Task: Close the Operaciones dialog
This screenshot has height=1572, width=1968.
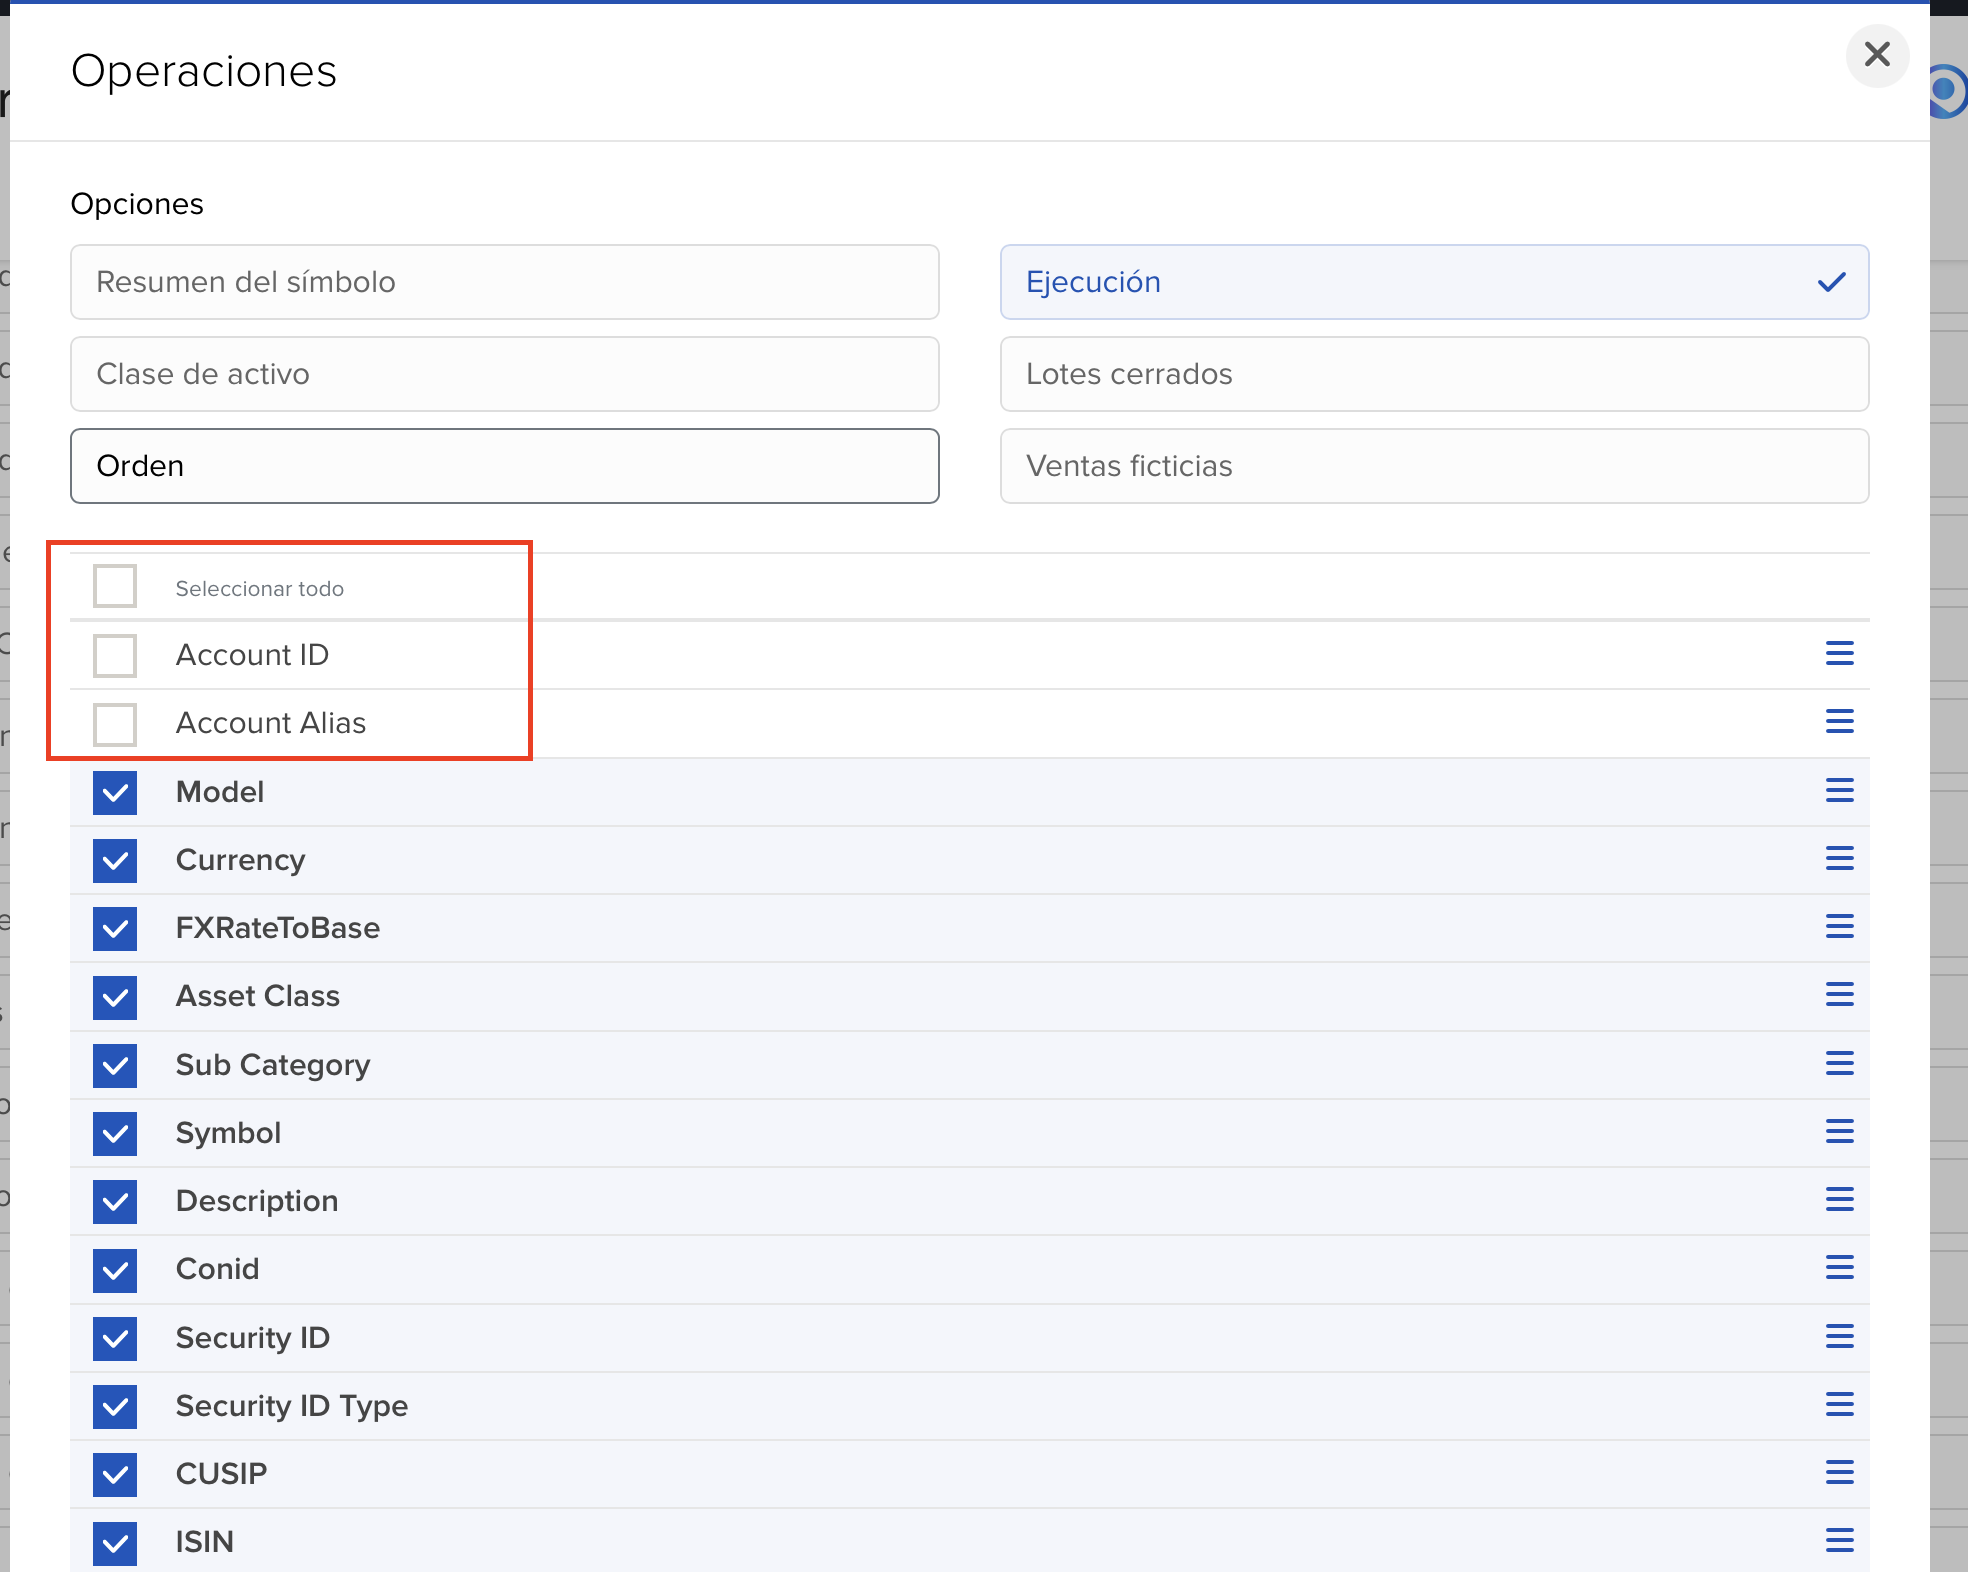Action: pos(1877,56)
